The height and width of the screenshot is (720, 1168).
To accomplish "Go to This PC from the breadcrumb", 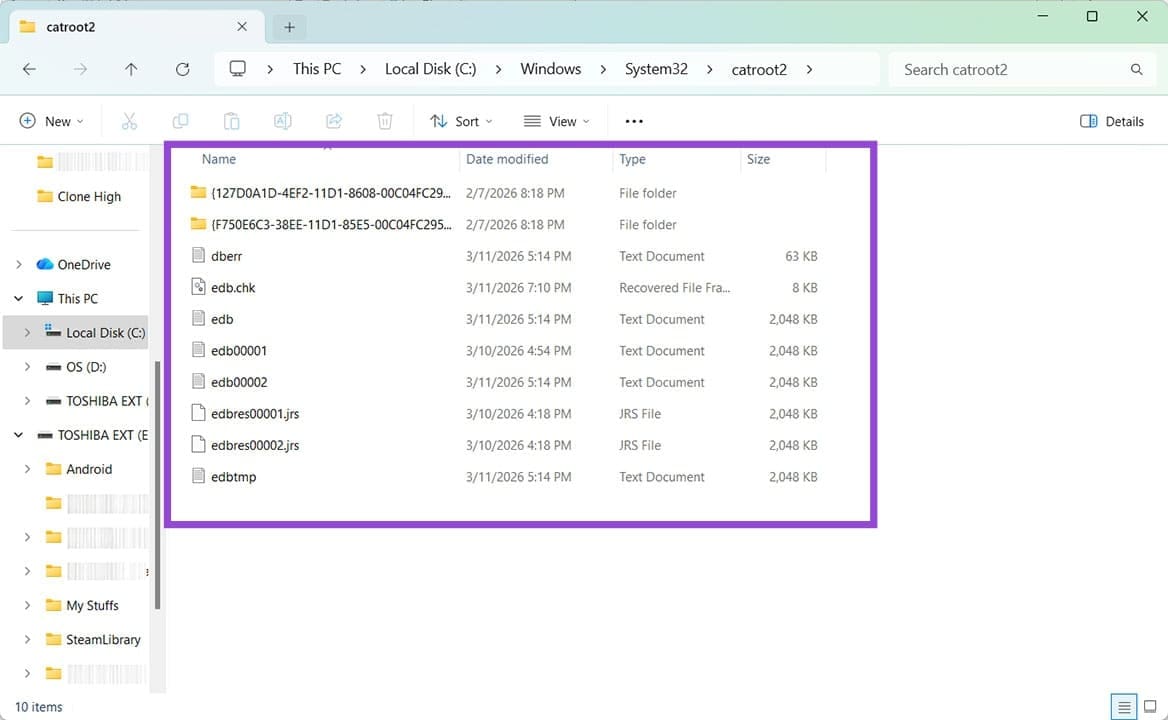I will [x=316, y=69].
